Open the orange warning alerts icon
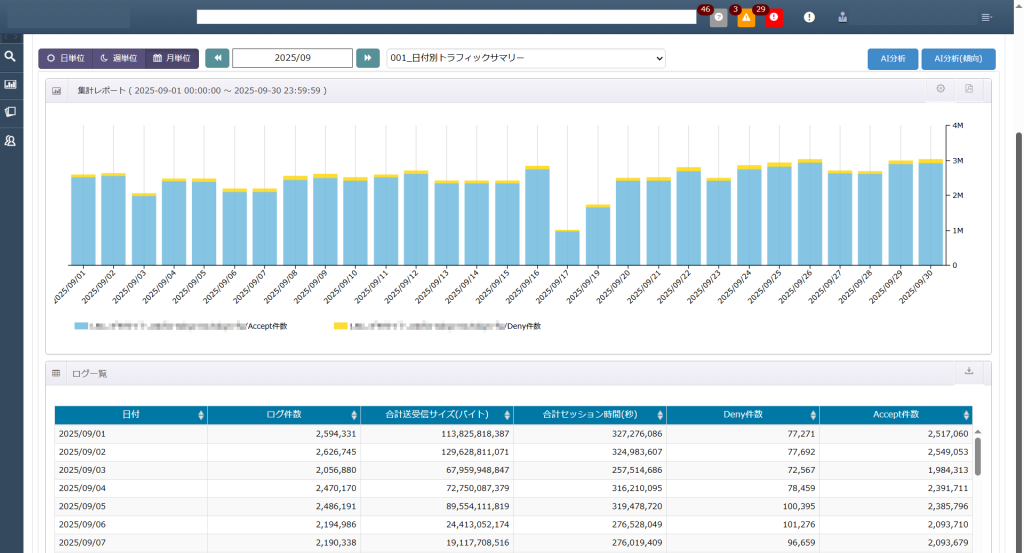Image resolution: width=1024 pixels, height=553 pixels. (746, 17)
